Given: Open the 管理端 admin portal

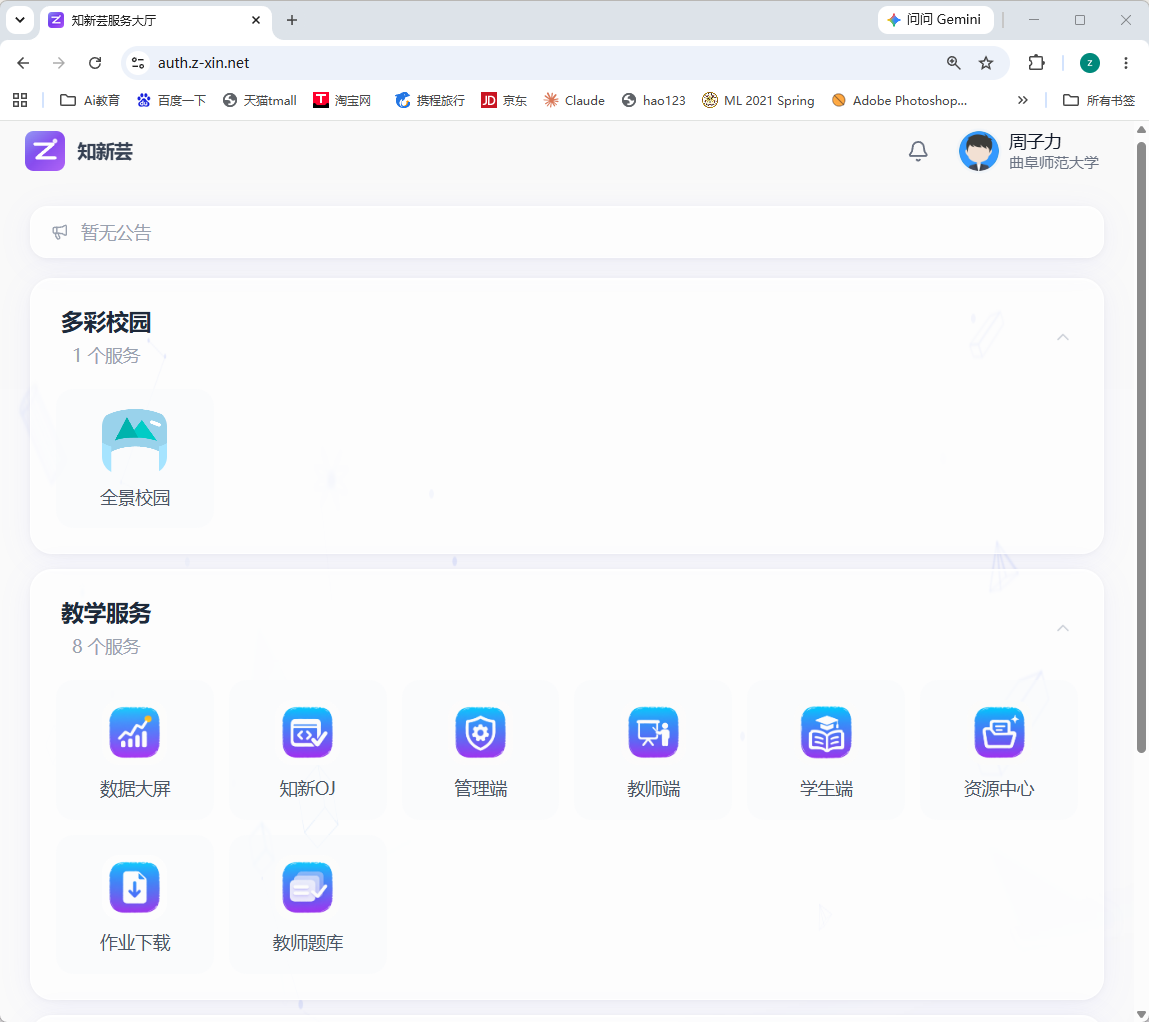Looking at the screenshot, I should click(x=481, y=749).
